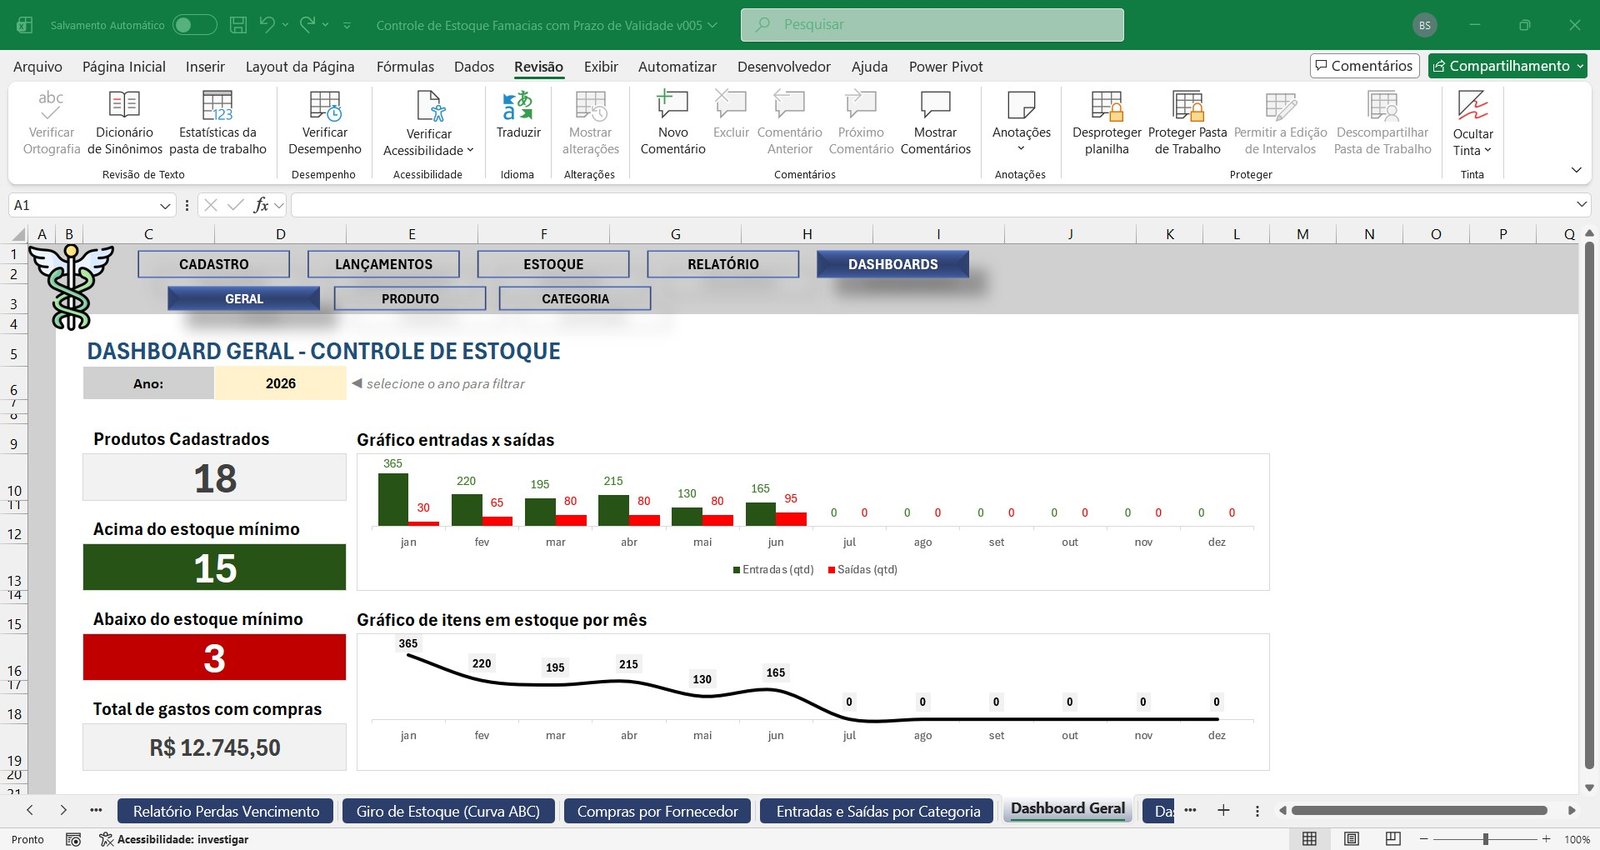Show more sheet tabs ellipsis at left
The height and width of the screenshot is (850, 1600).
click(96, 810)
